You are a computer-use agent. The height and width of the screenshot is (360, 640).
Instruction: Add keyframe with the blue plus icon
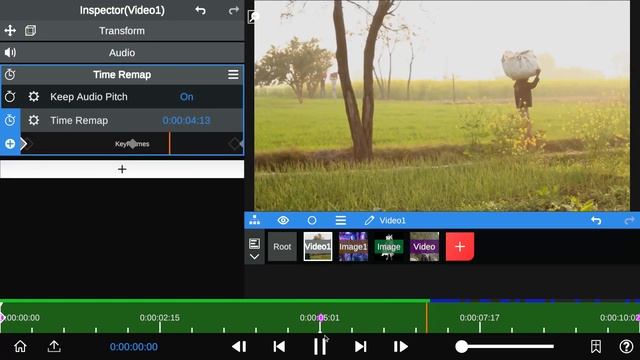[10, 144]
